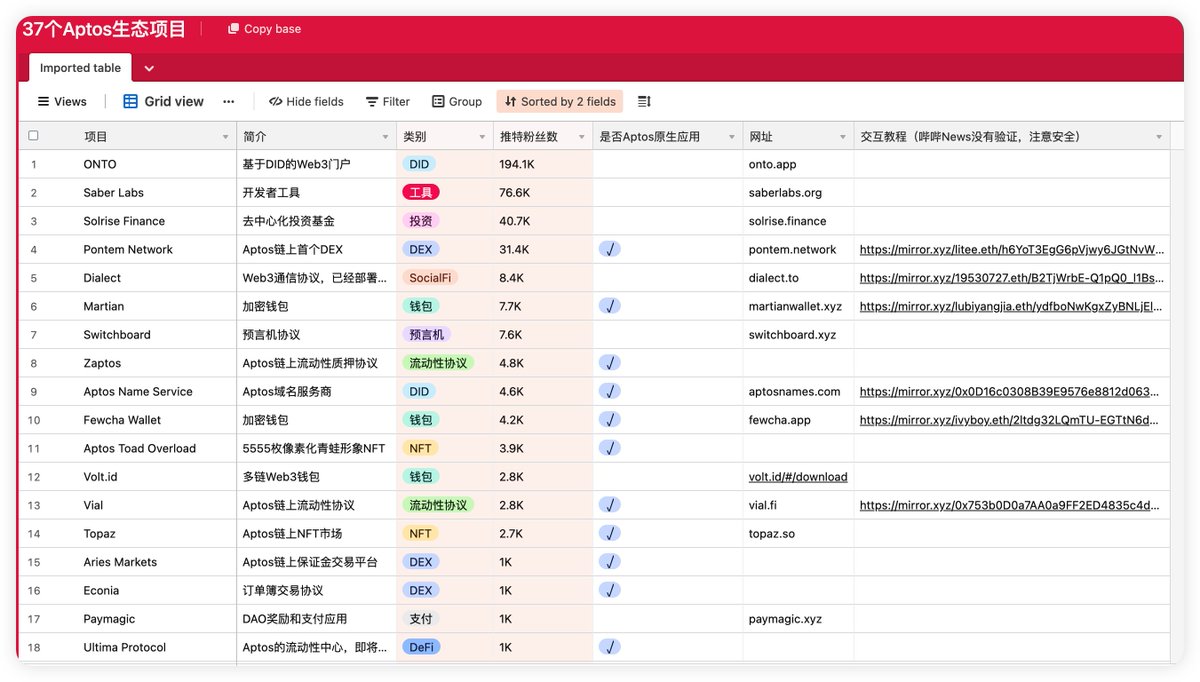This screenshot has width=1200, height=682.
Task: Open the Views sidebar
Action: coord(62,101)
